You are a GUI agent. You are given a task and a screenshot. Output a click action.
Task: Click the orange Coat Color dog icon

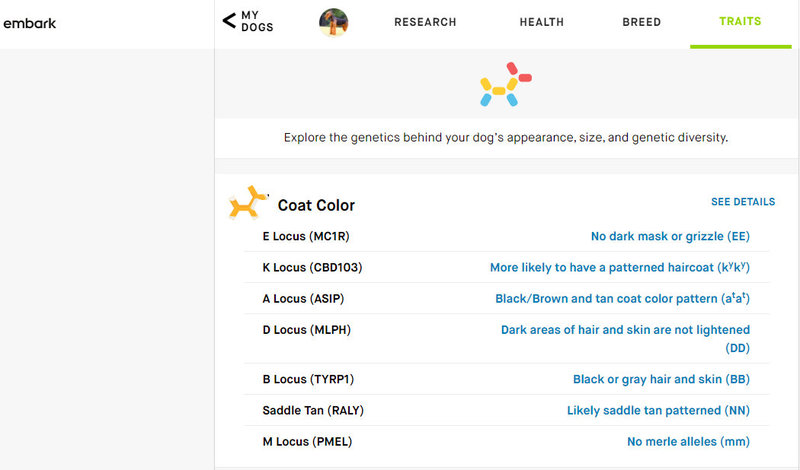pos(246,203)
